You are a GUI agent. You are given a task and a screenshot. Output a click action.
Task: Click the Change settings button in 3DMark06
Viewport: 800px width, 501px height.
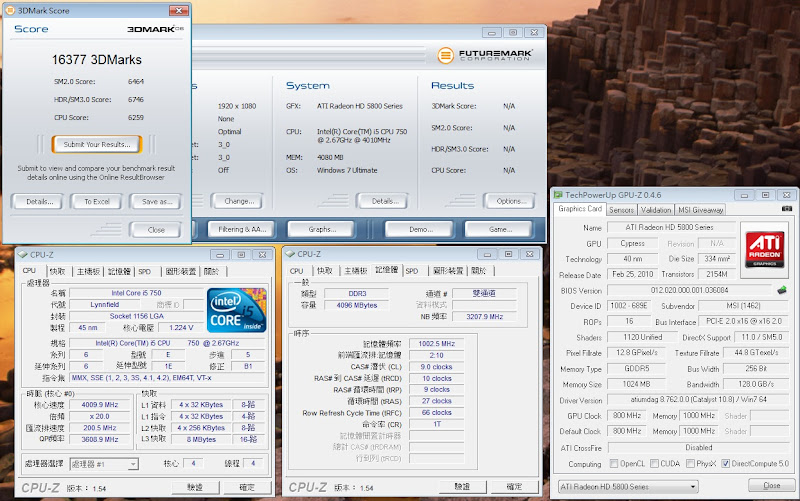pyautogui.click(x=237, y=201)
